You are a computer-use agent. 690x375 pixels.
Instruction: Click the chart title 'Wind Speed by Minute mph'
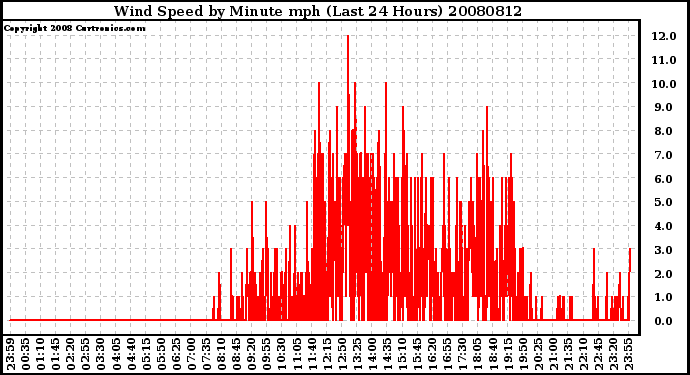[217, 11]
